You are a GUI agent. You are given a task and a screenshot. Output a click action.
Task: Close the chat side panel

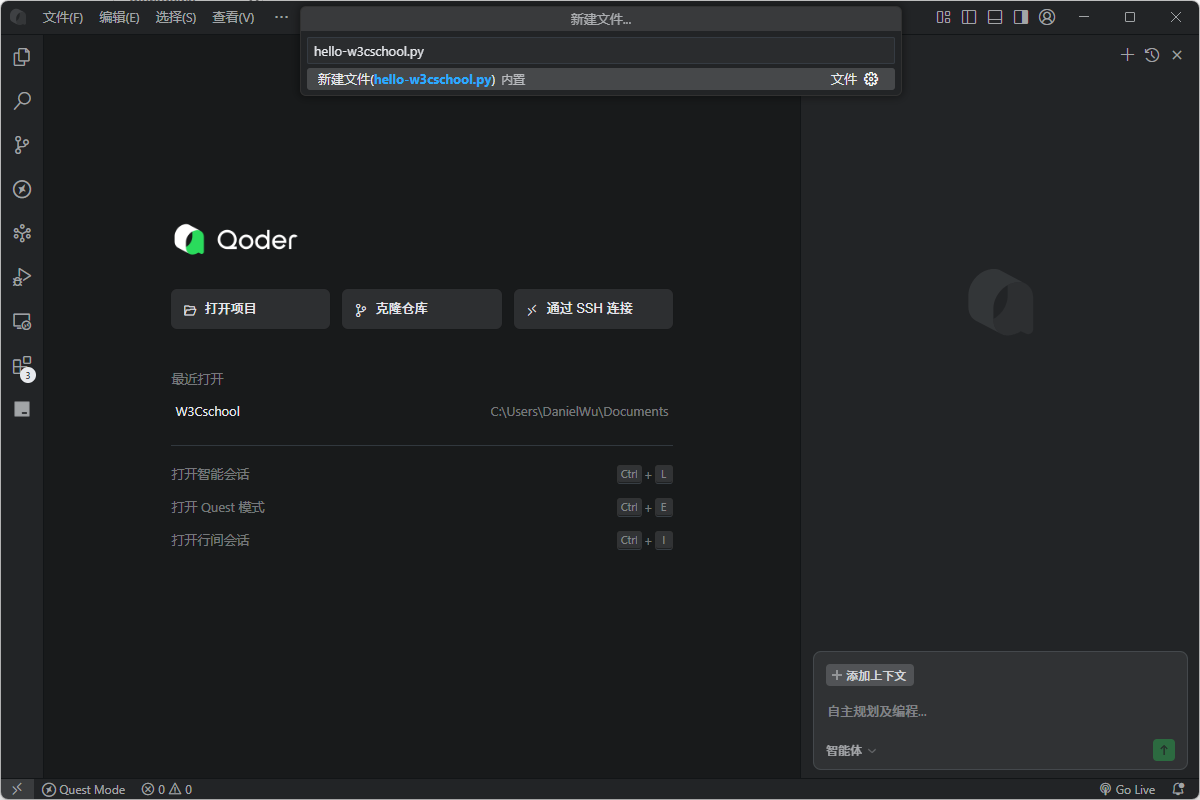(1177, 55)
